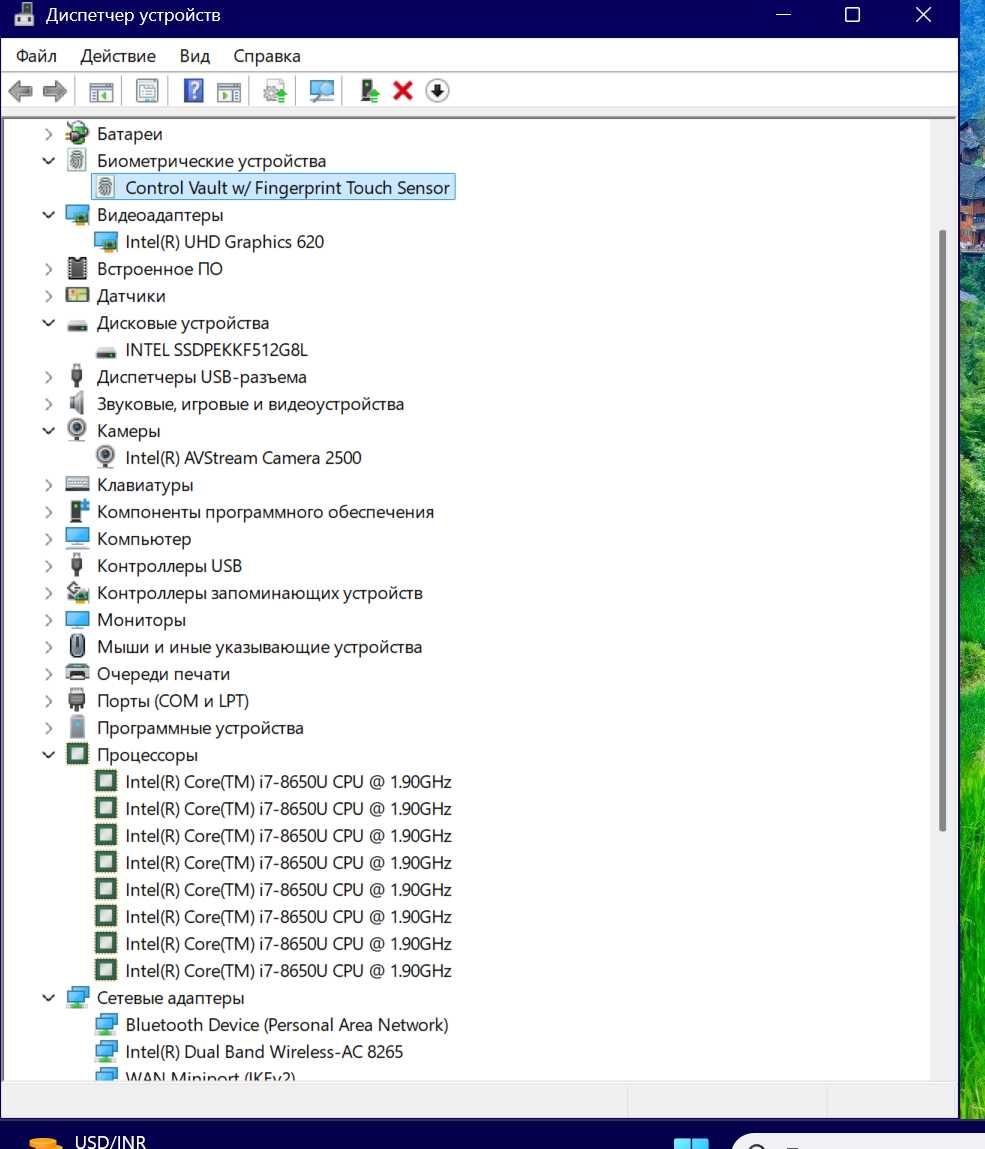Screen dimensions: 985x1149
Task: Minimize the Диспетчер устройств window
Action: click(783, 15)
